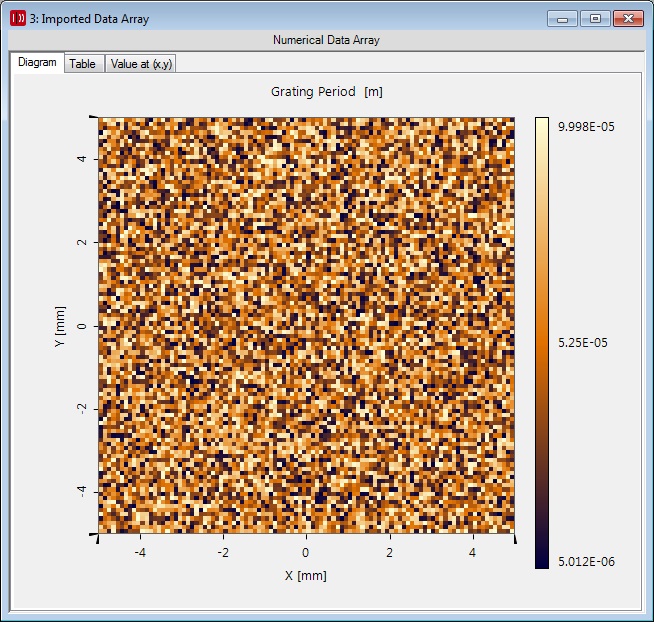
Task: Open the Table tab
Action: 83,64
